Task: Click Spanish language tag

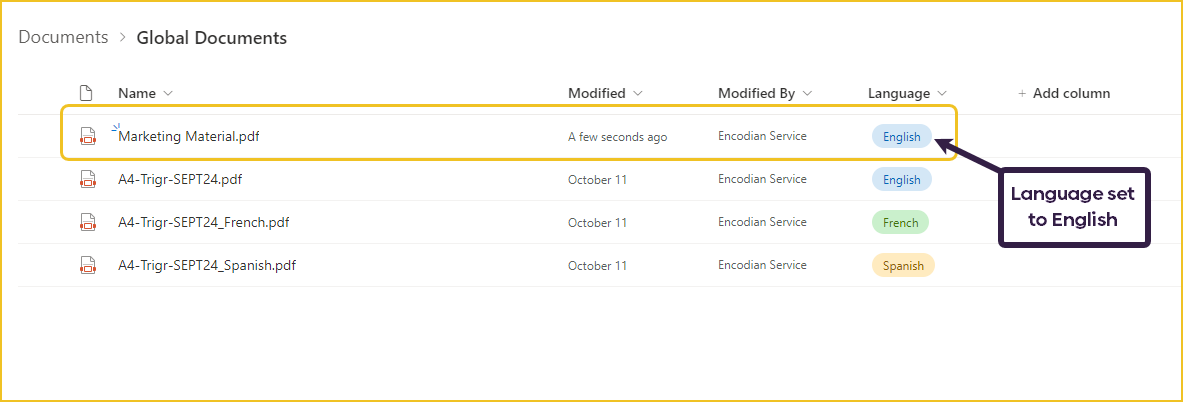Action: [x=902, y=265]
